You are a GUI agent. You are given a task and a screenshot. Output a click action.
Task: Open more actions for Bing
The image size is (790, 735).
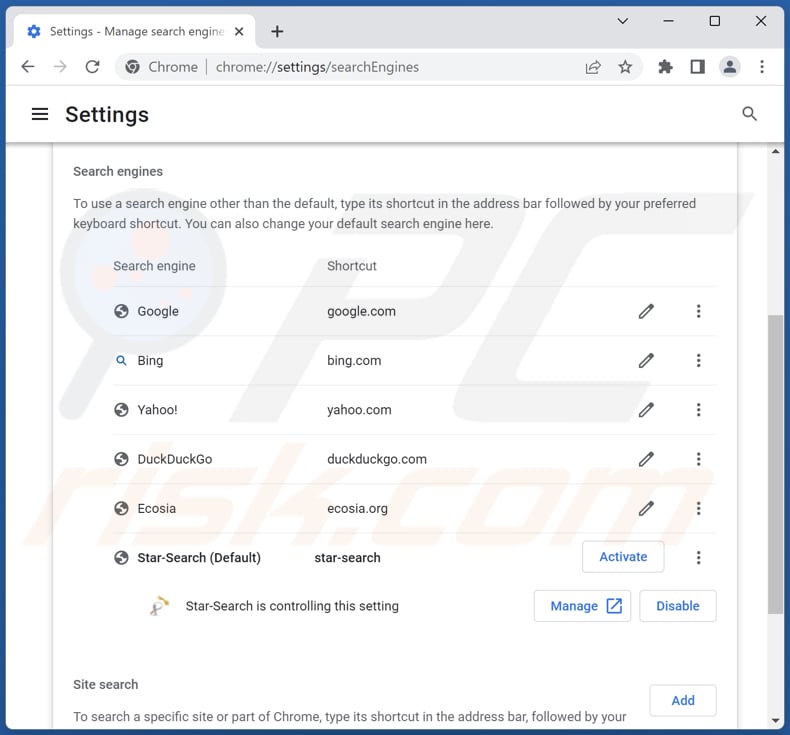698,361
